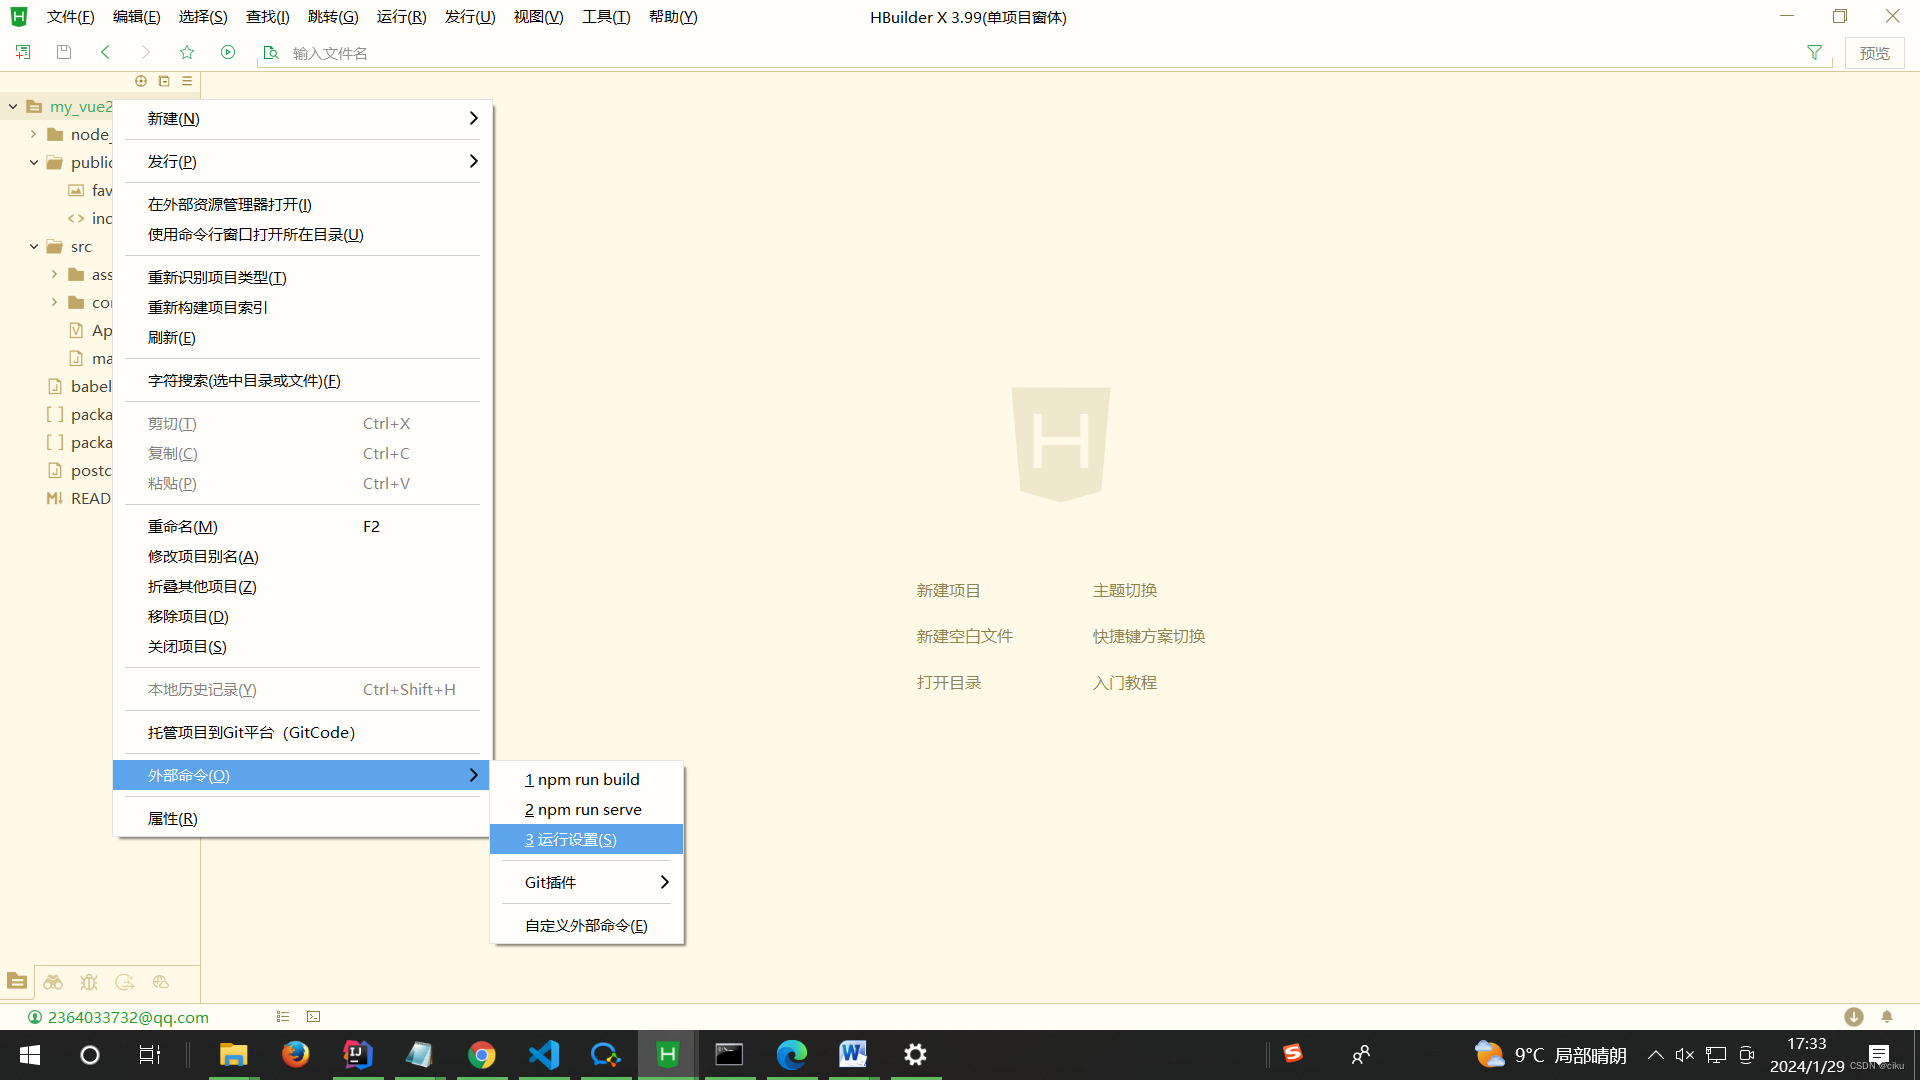Toggle 'components' folder expansion
1920x1080 pixels.
(x=54, y=302)
